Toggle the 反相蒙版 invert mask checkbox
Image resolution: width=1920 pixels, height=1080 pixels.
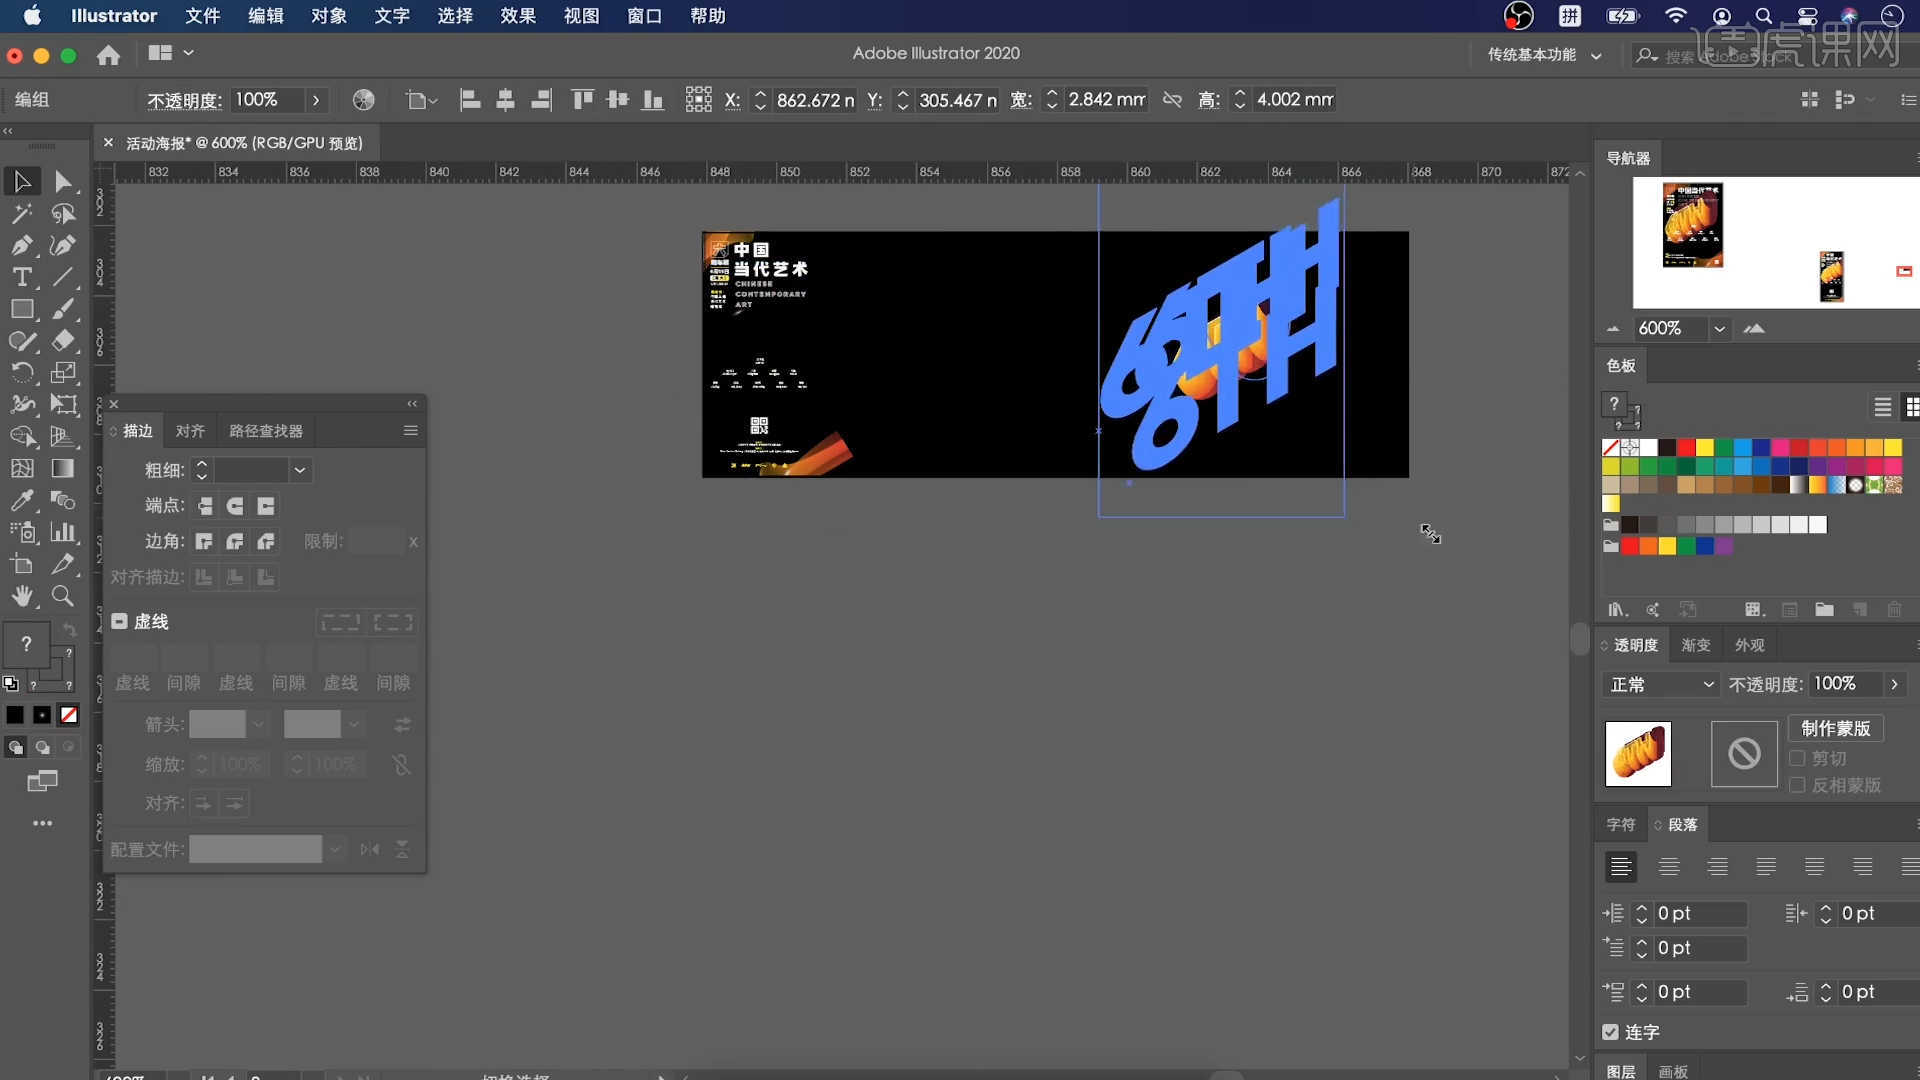tap(1797, 785)
